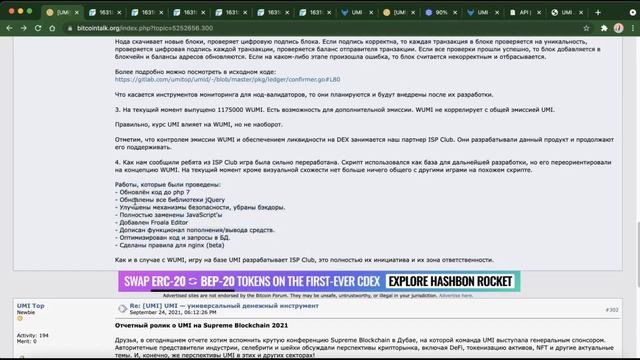Click the EXPLORE HASHBON ROCKET button
Screen dimensions: 640x360
[450, 281]
